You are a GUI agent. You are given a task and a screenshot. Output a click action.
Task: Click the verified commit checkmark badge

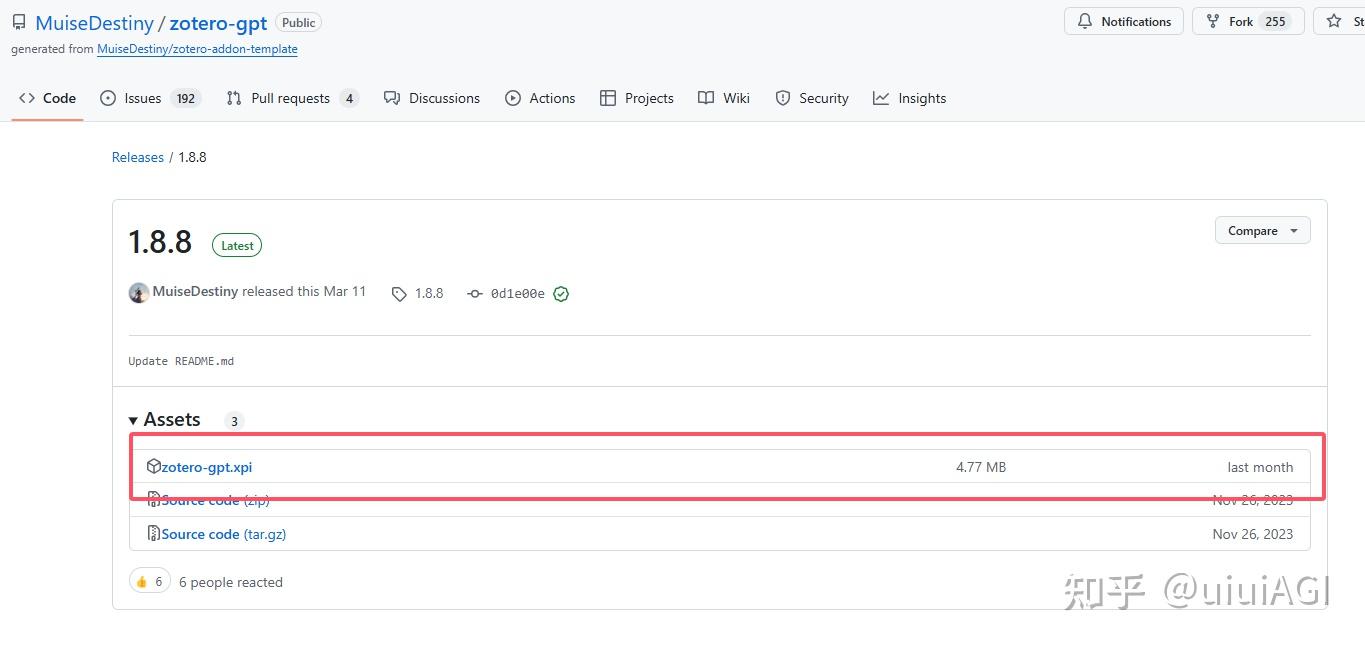(560, 293)
